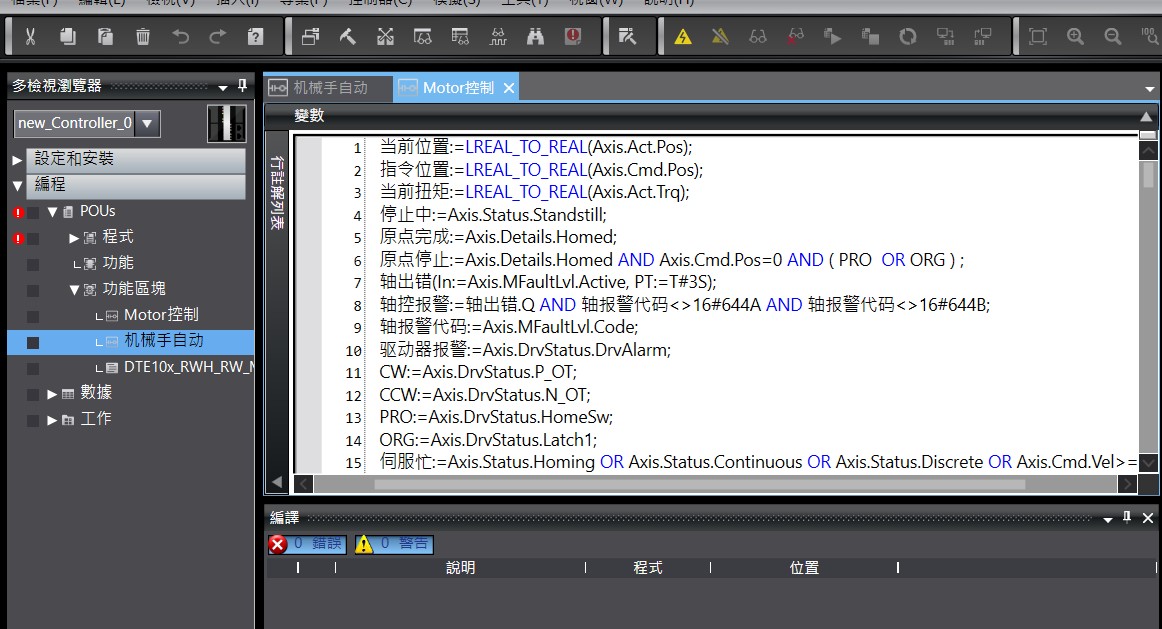The height and width of the screenshot is (629, 1162).
Task: Pin the 多檢視瀏覽器 panel
Action: click(x=241, y=86)
